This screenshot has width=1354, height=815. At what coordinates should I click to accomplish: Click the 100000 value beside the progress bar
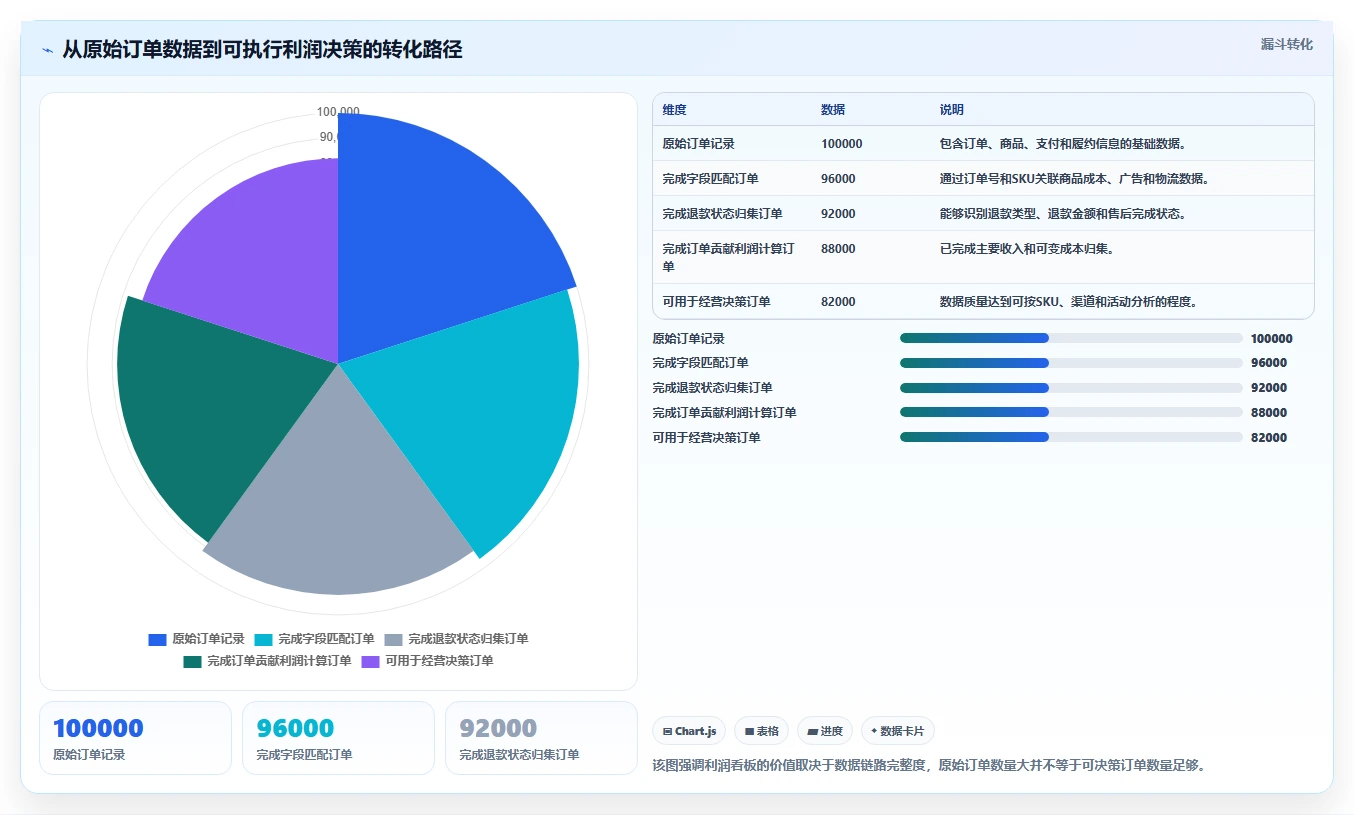tap(1272, 339)
